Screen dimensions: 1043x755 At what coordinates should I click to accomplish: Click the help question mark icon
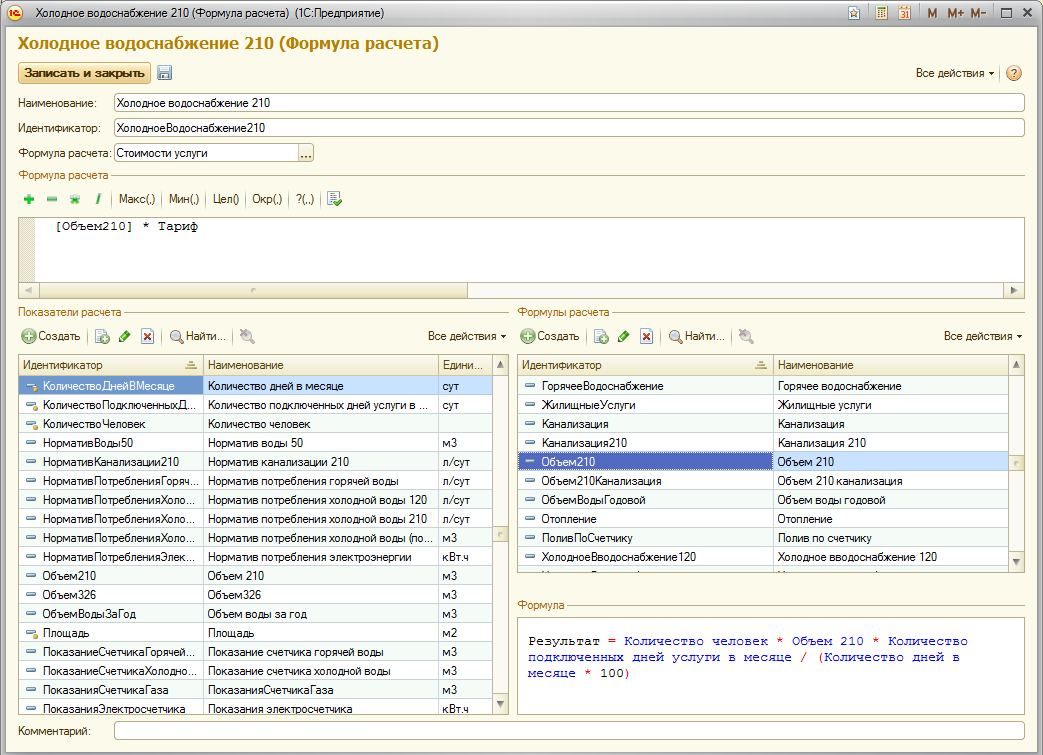1013,73
